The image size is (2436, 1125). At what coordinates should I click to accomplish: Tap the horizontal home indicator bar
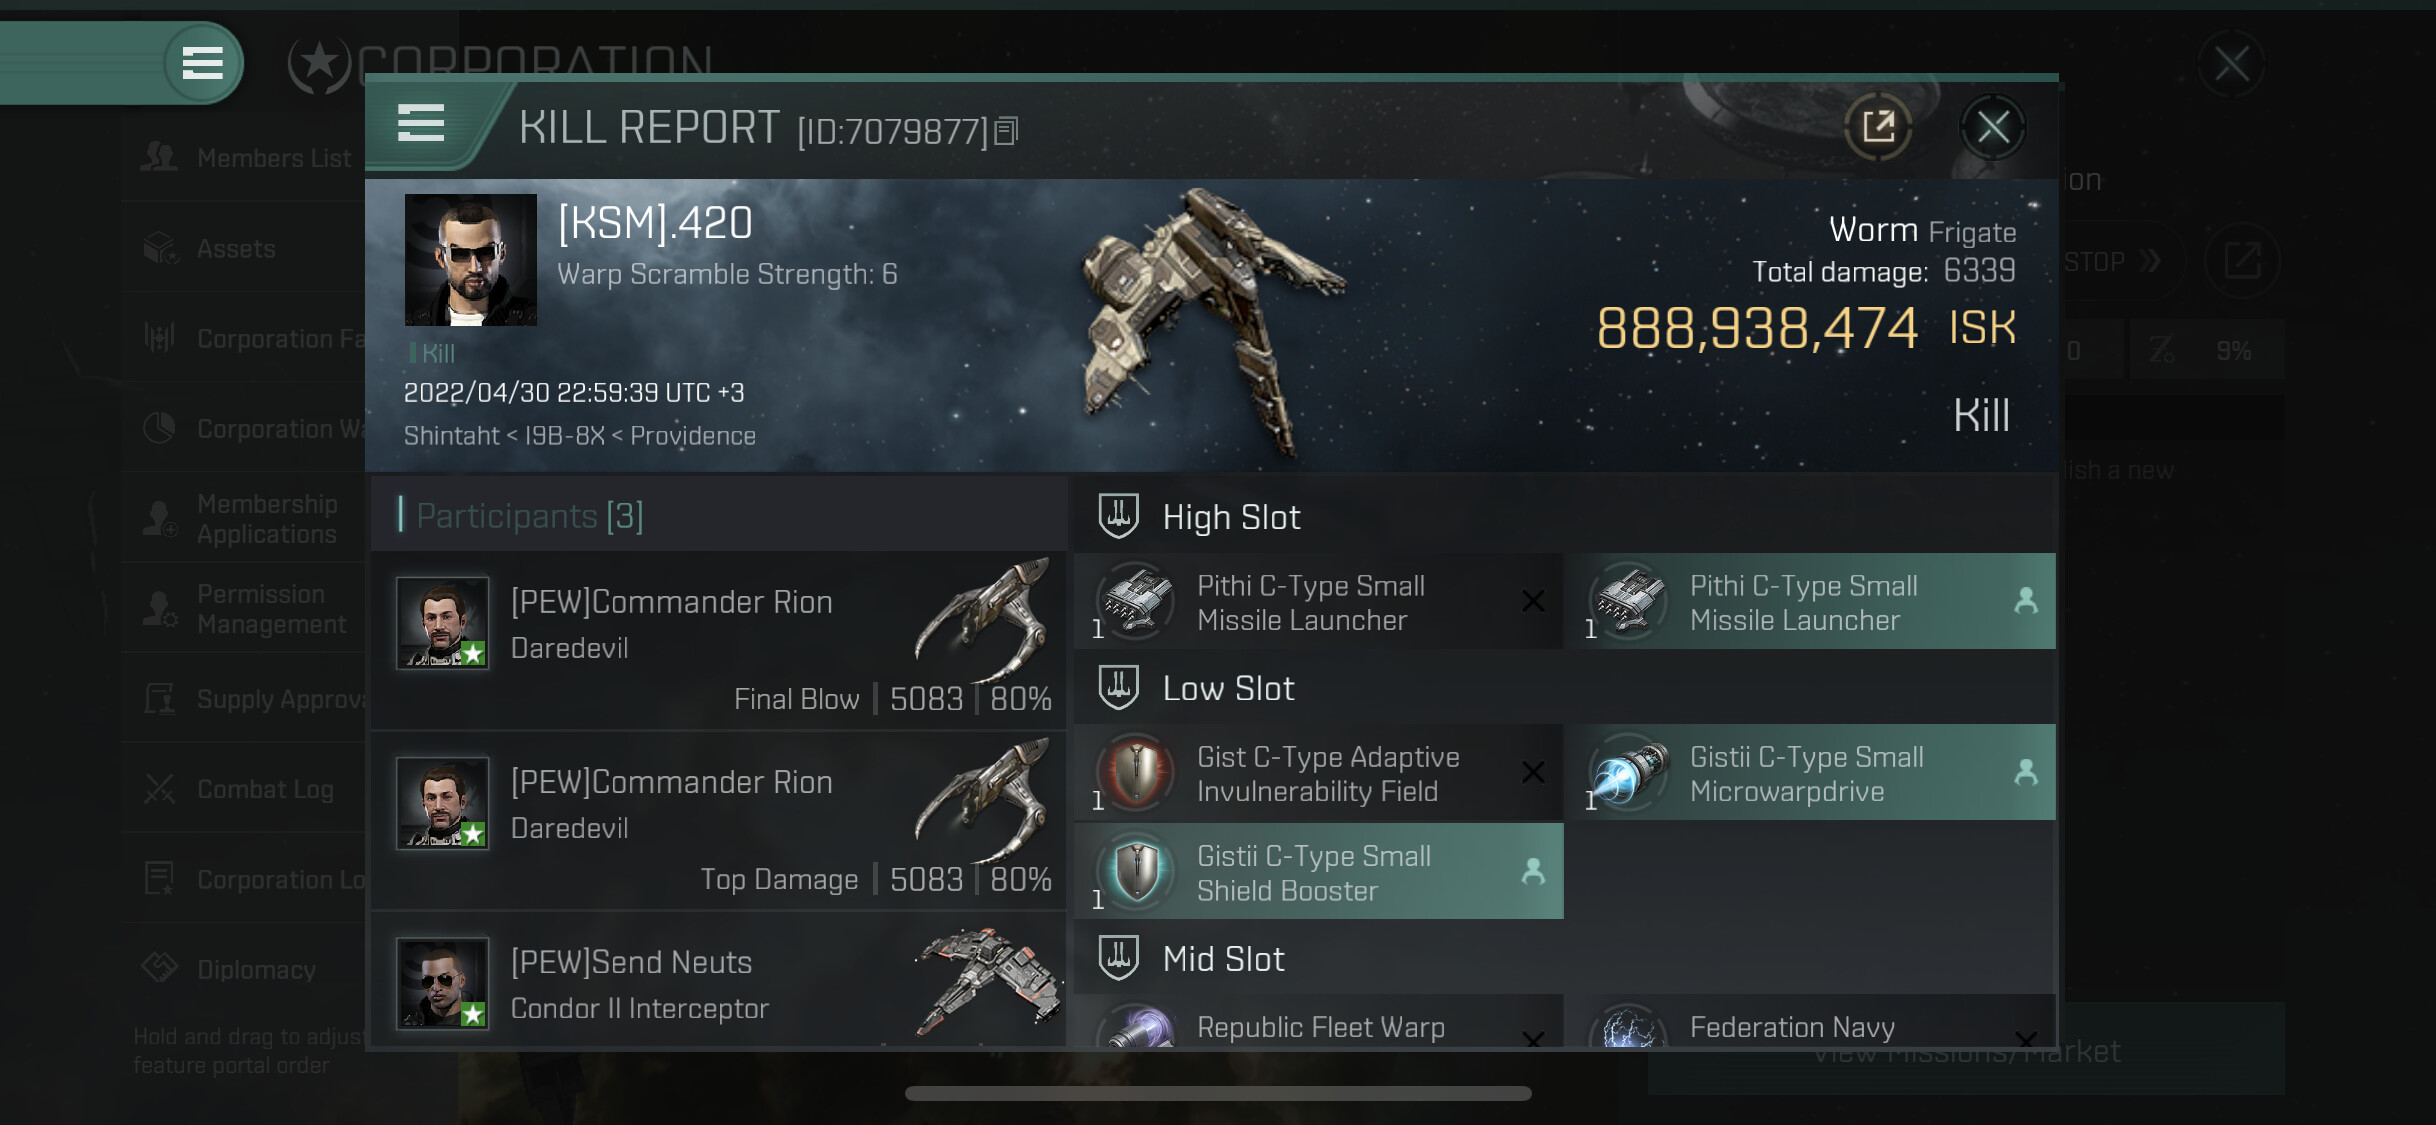[1218, 1093]
